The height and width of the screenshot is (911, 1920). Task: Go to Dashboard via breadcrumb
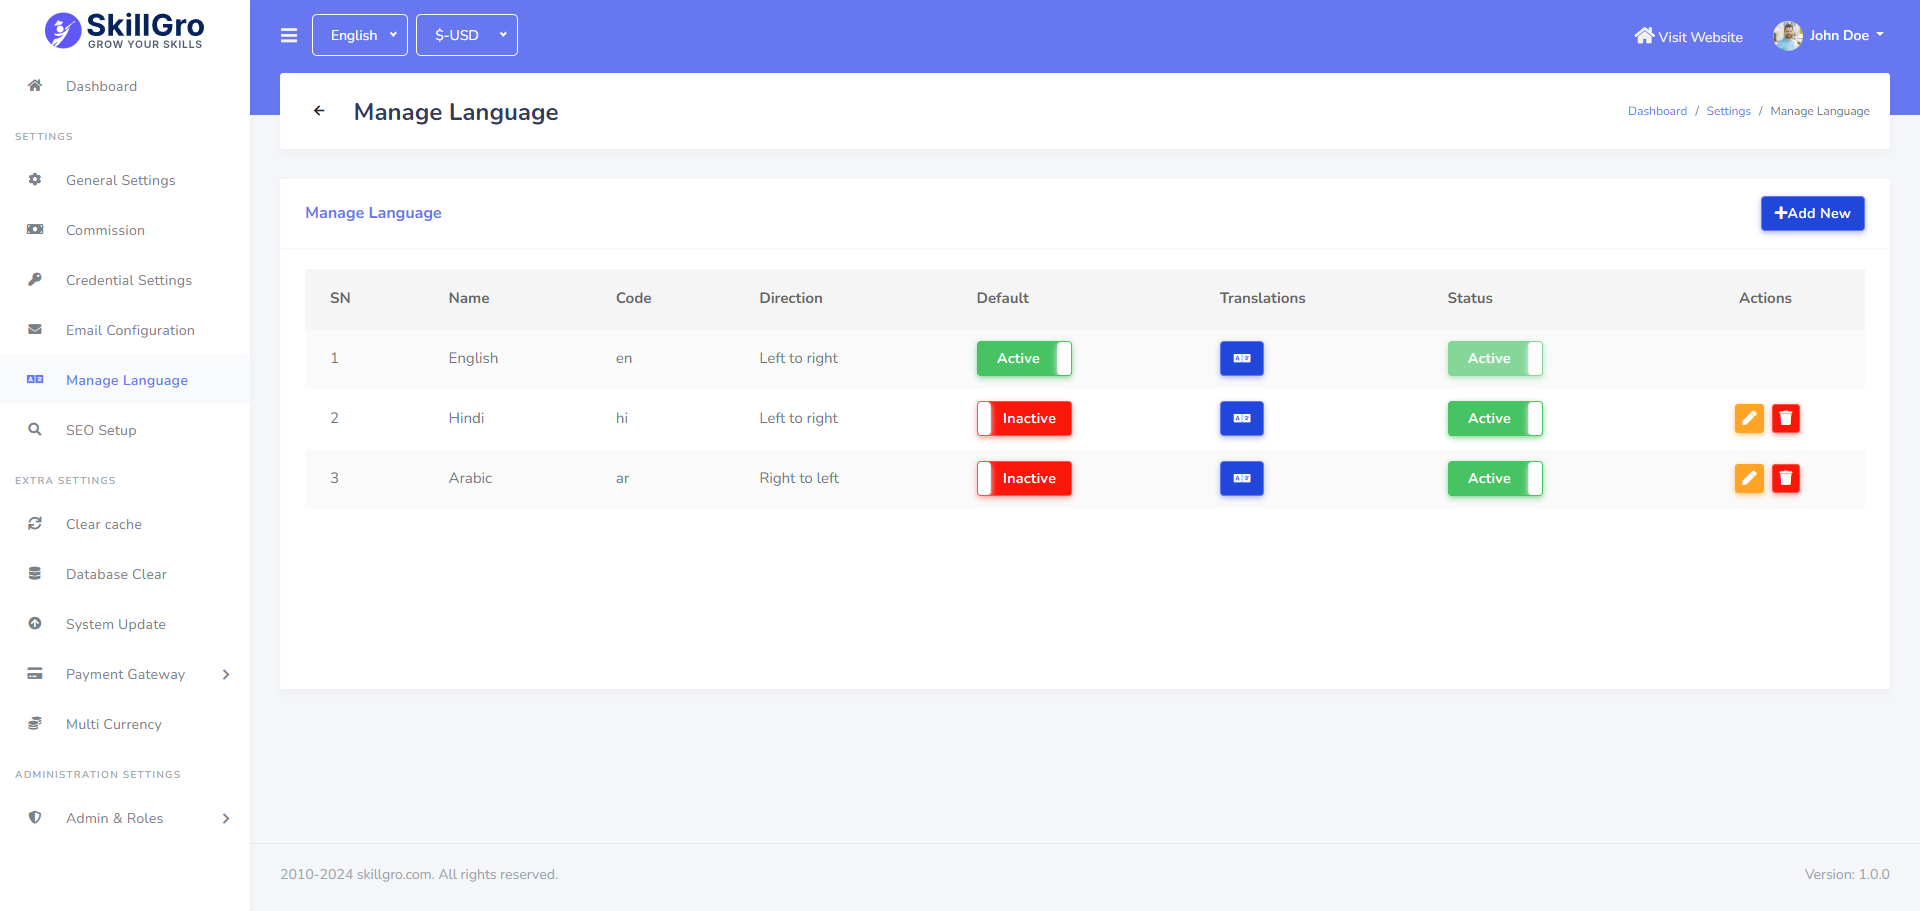click(x=1657, y=111)
